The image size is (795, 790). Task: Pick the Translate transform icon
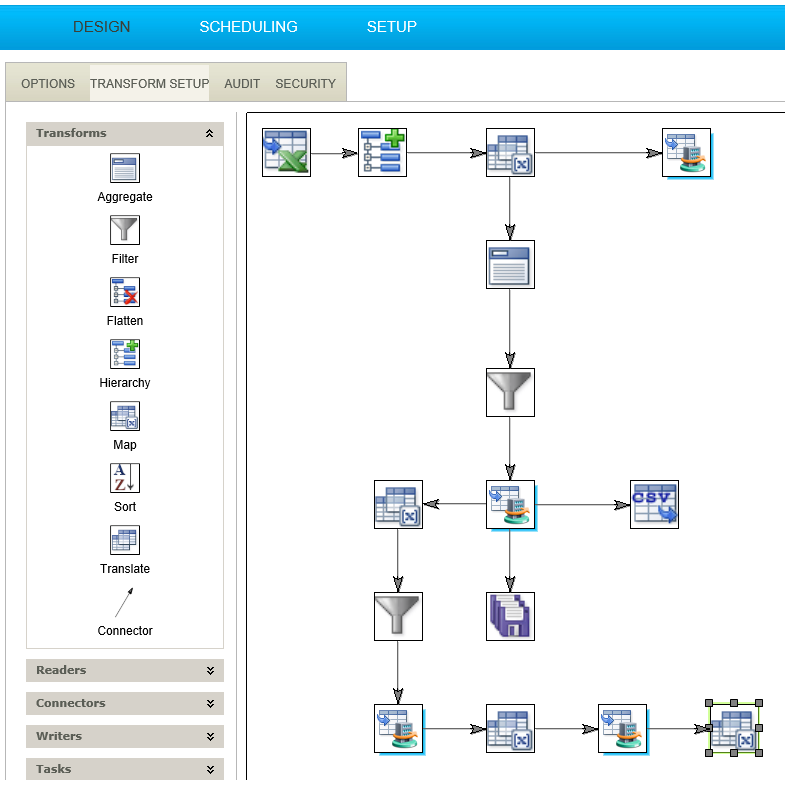tap(125, 540)
